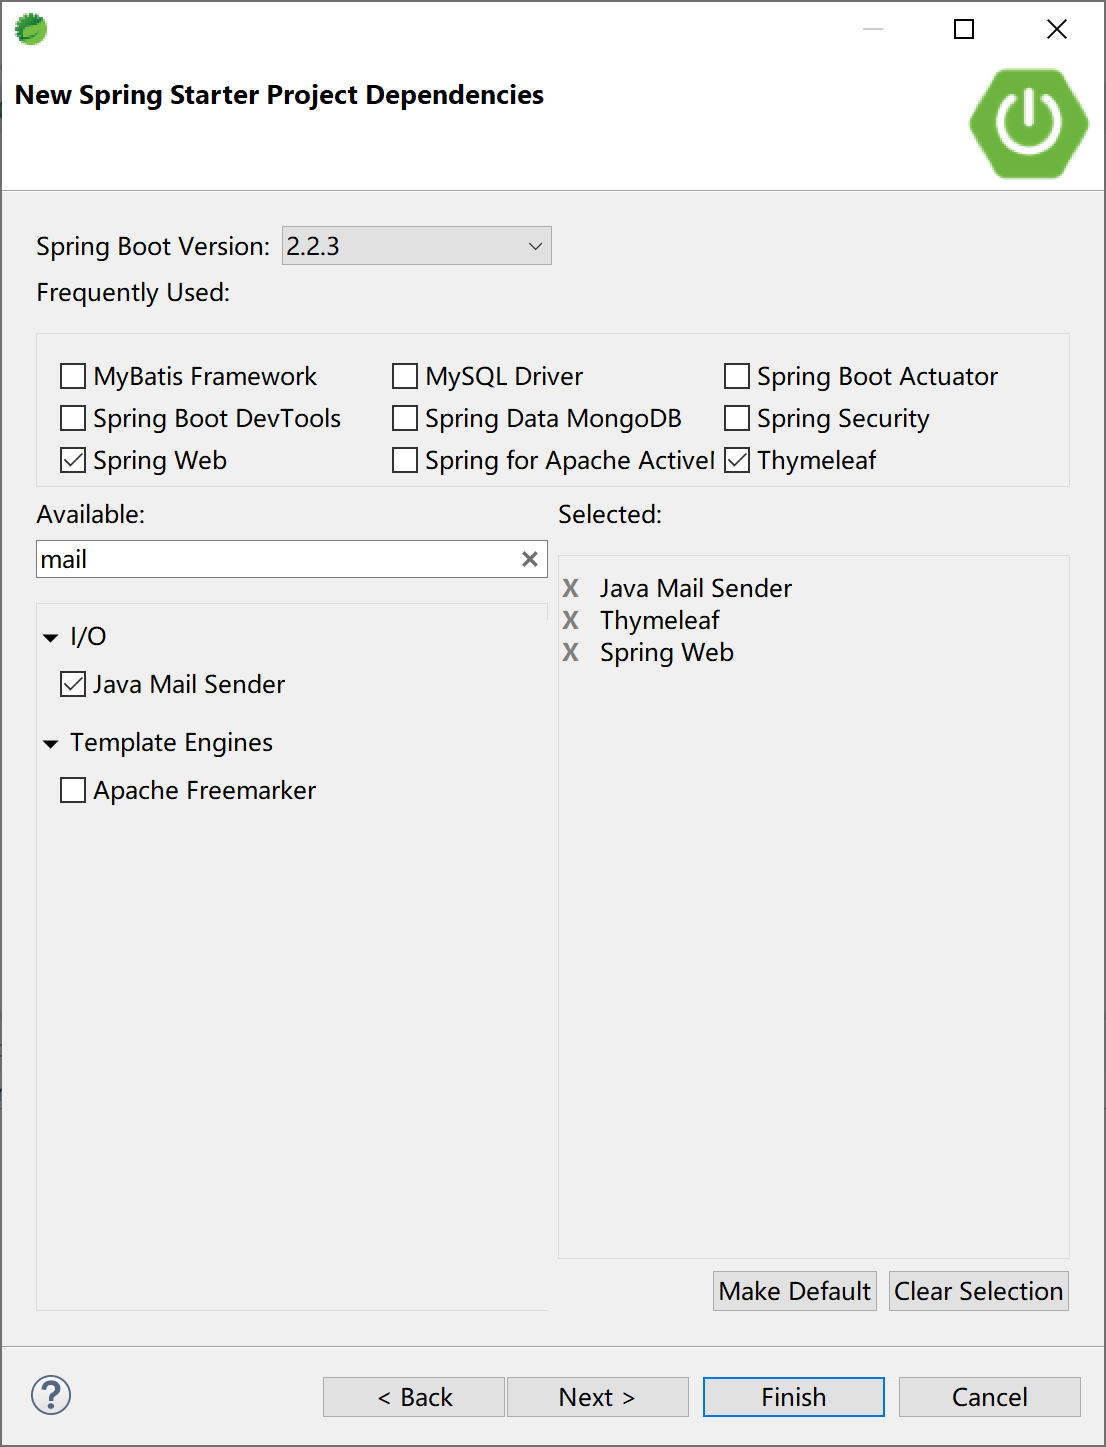The image size is (1106, 1447).
Task: Collapse the Template Engines category
Action: tap(51, 743)
